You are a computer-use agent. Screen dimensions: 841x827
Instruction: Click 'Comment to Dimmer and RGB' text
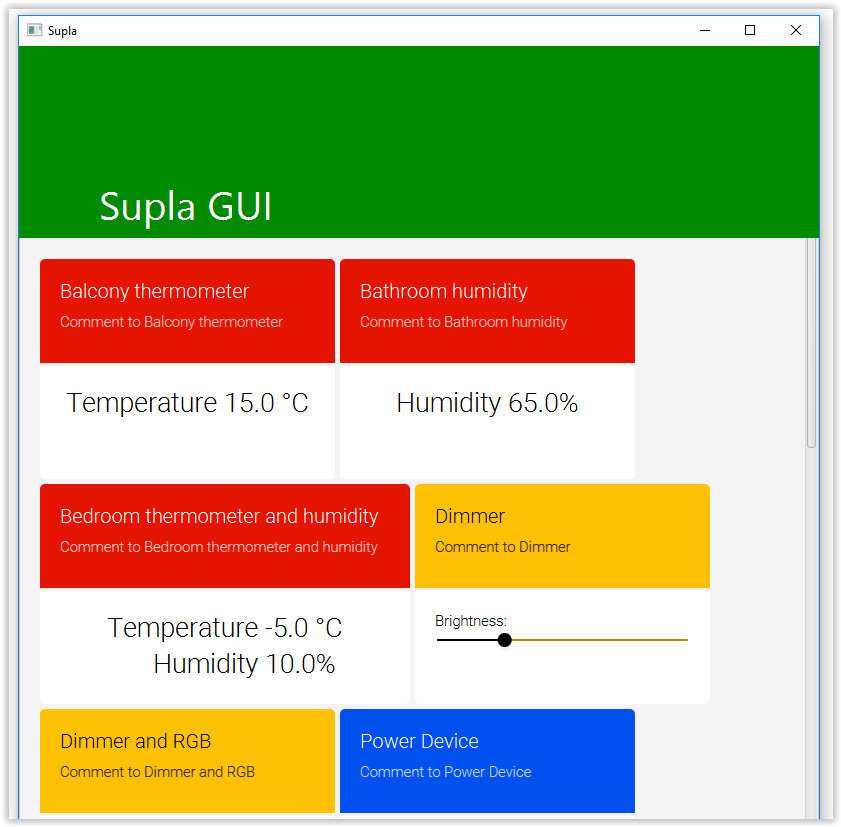pos(157,772)
